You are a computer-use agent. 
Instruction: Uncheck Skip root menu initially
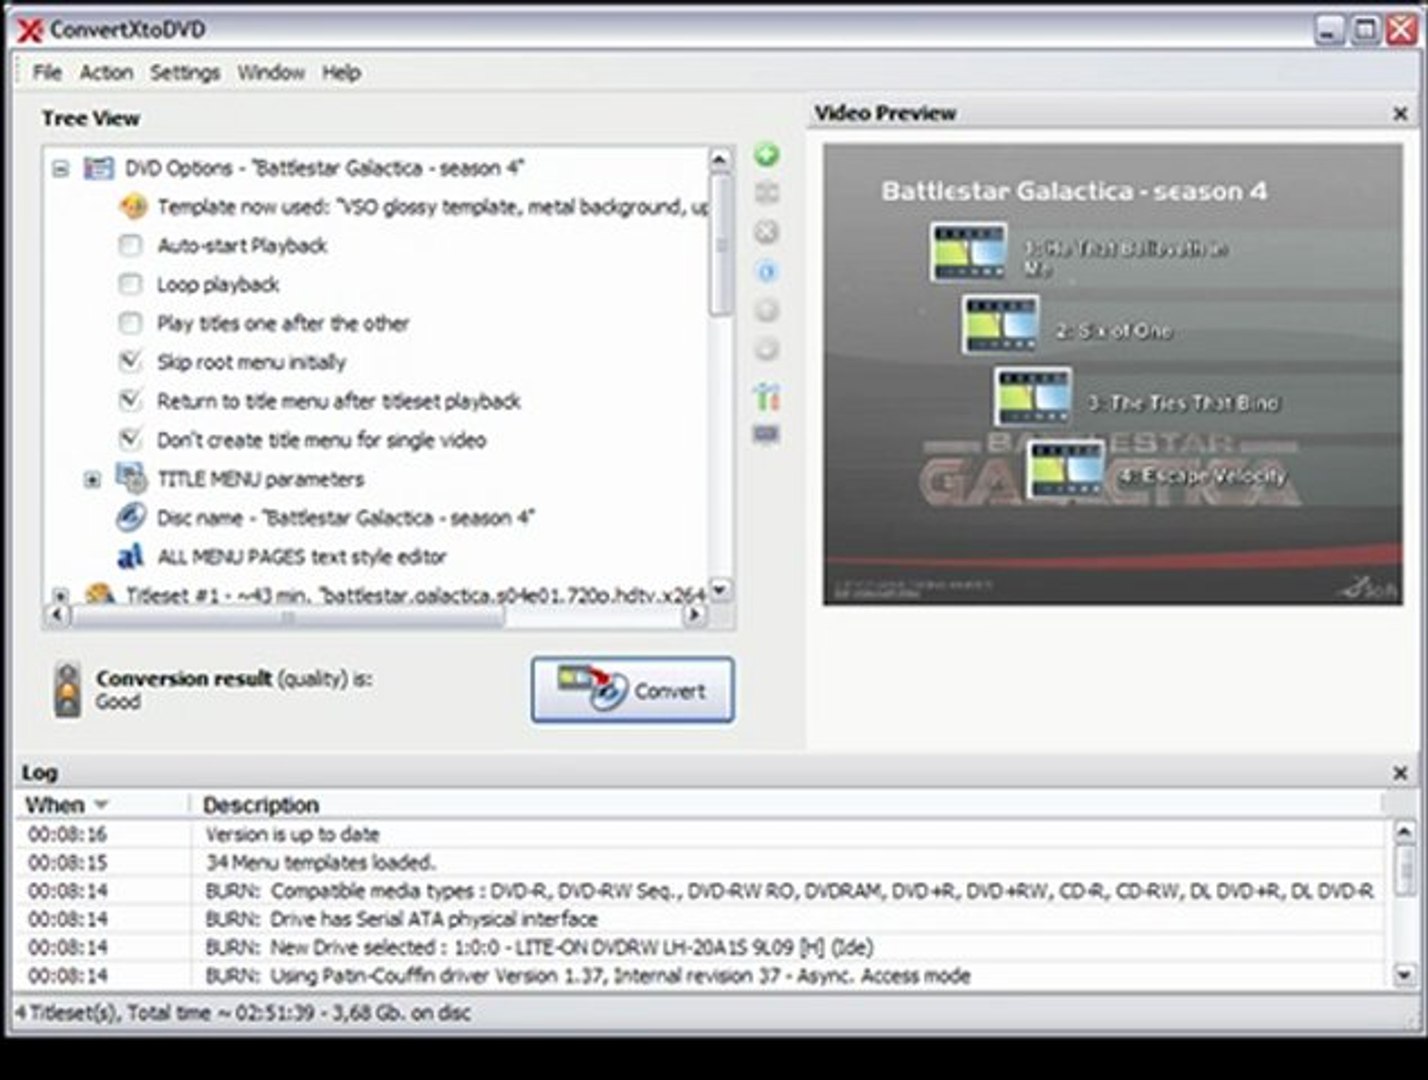(x=130, y=362)
